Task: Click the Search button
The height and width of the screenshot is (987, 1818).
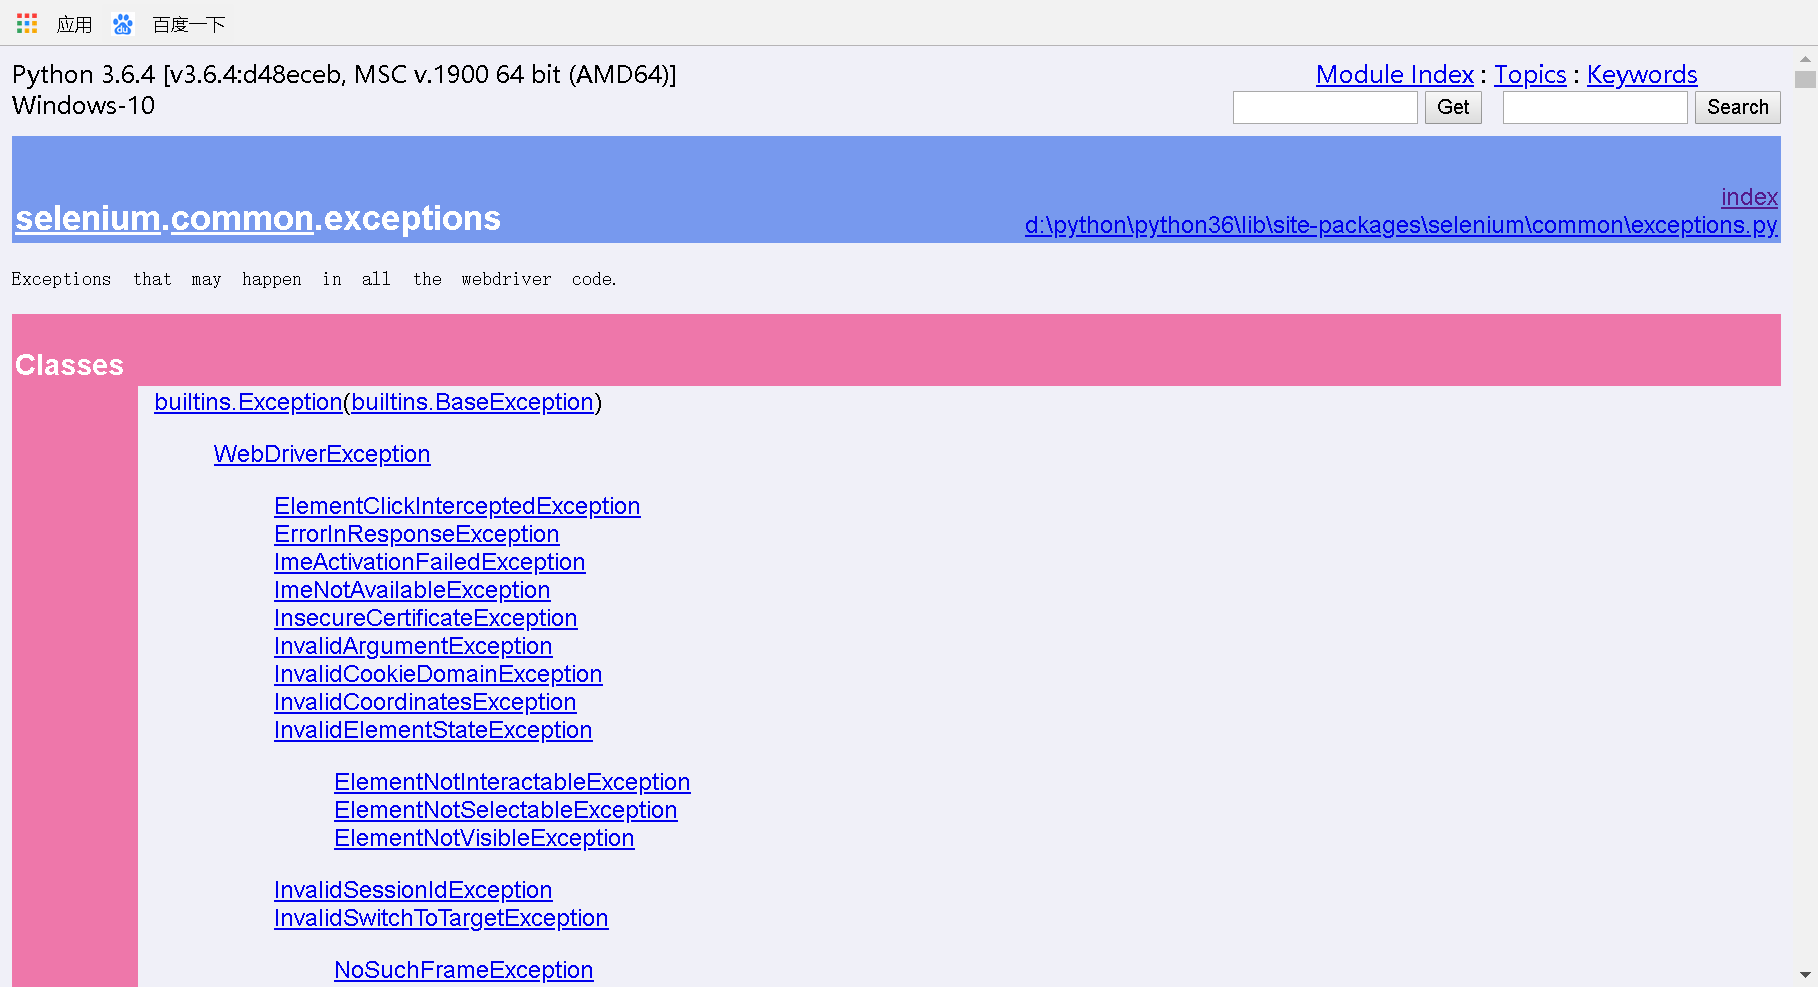Action: point(1738,107)
